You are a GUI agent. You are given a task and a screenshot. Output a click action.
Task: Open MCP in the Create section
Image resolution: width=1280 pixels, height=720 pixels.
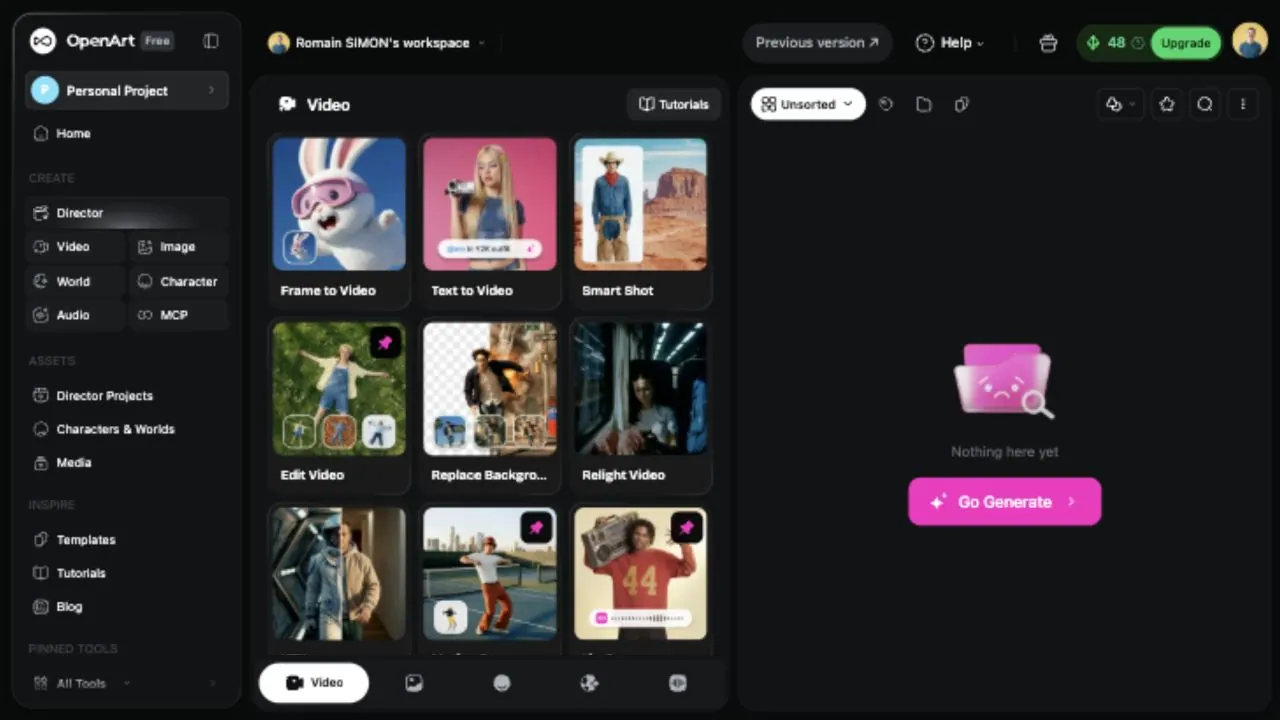point(179,315)
